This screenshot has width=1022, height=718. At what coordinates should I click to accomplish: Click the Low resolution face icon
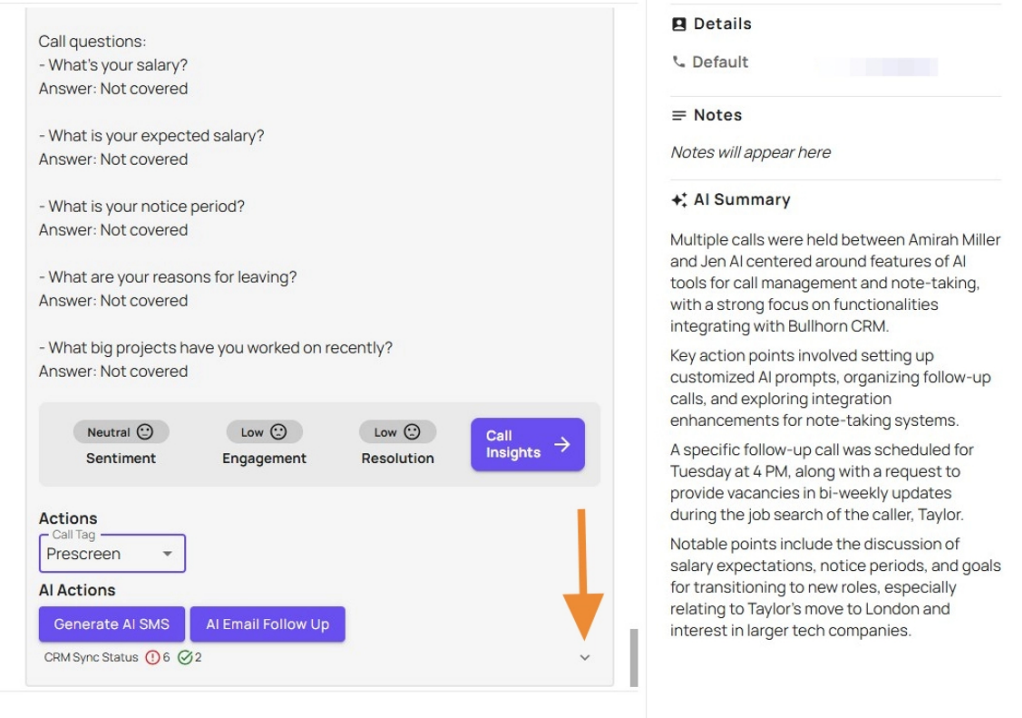pyautogui.click(x=412, y=432)
